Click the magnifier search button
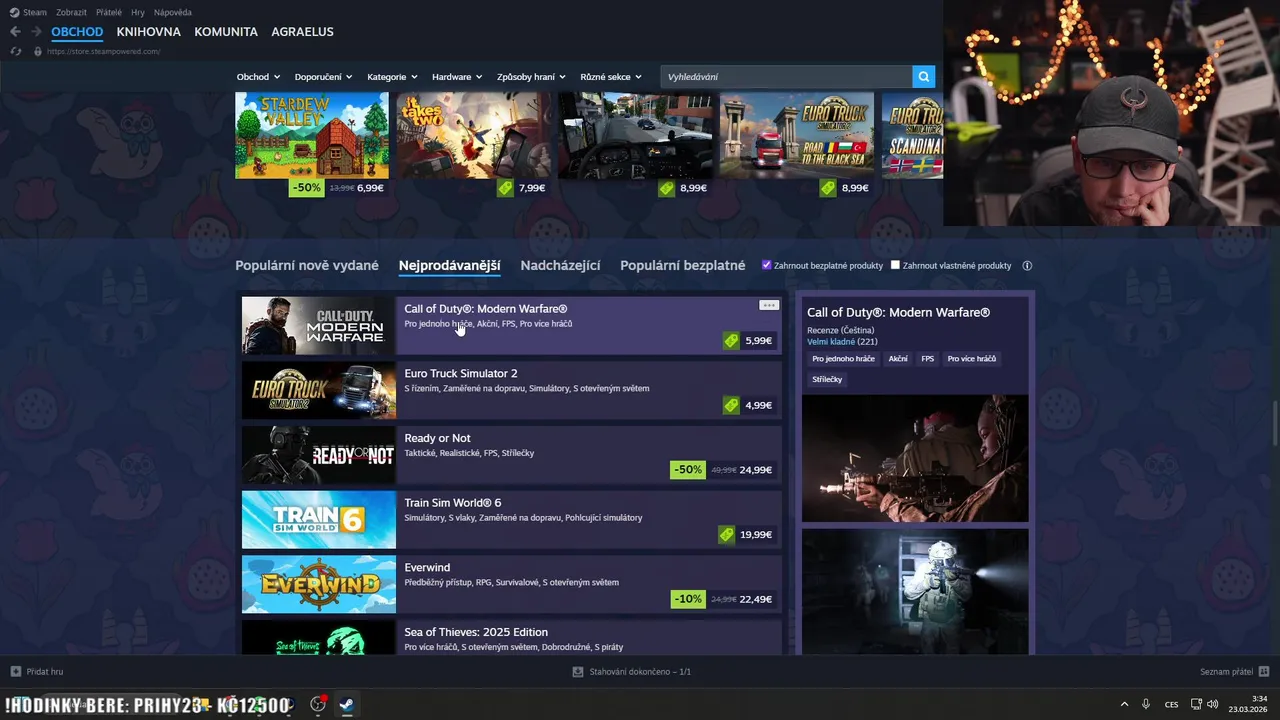Screen dimensions: 1280x720 coord(924,77)
